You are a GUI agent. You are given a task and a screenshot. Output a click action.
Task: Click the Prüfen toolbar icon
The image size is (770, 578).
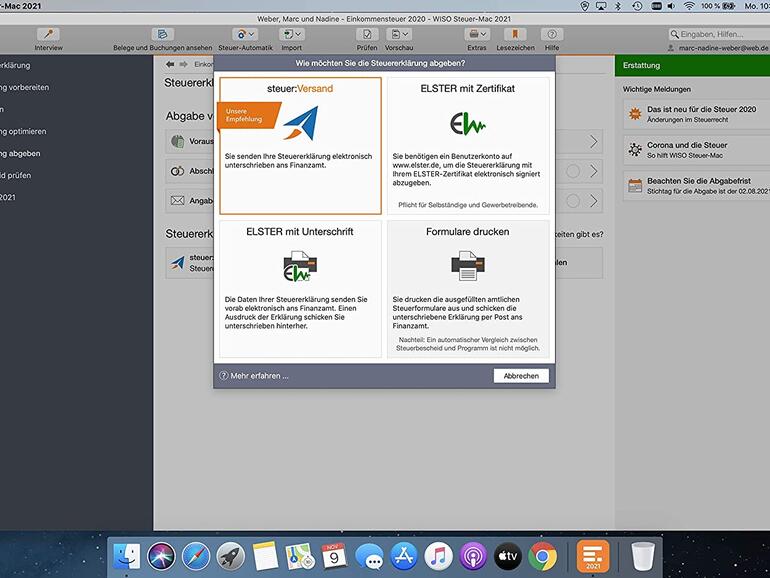[367, 35]
